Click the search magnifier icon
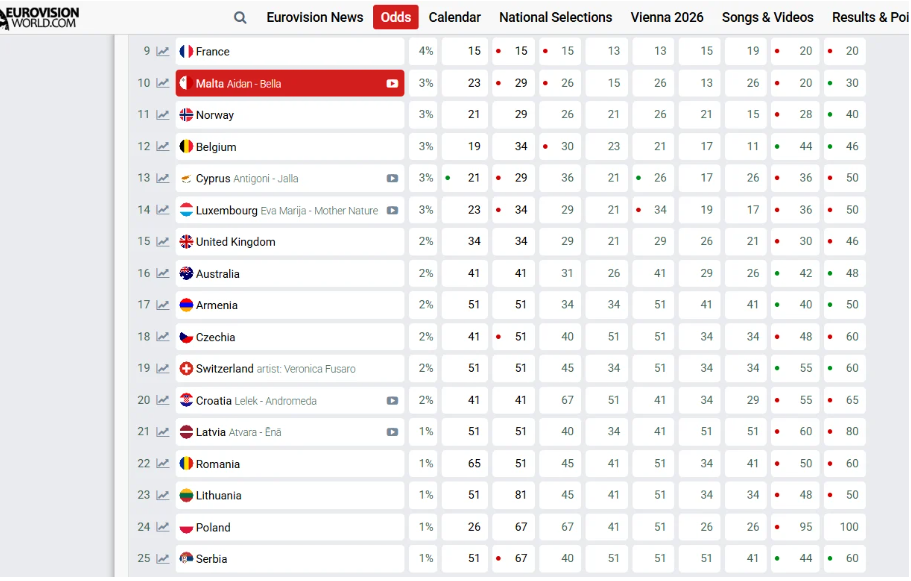This screenshot has height=581, width=911. tap(240, 17)
